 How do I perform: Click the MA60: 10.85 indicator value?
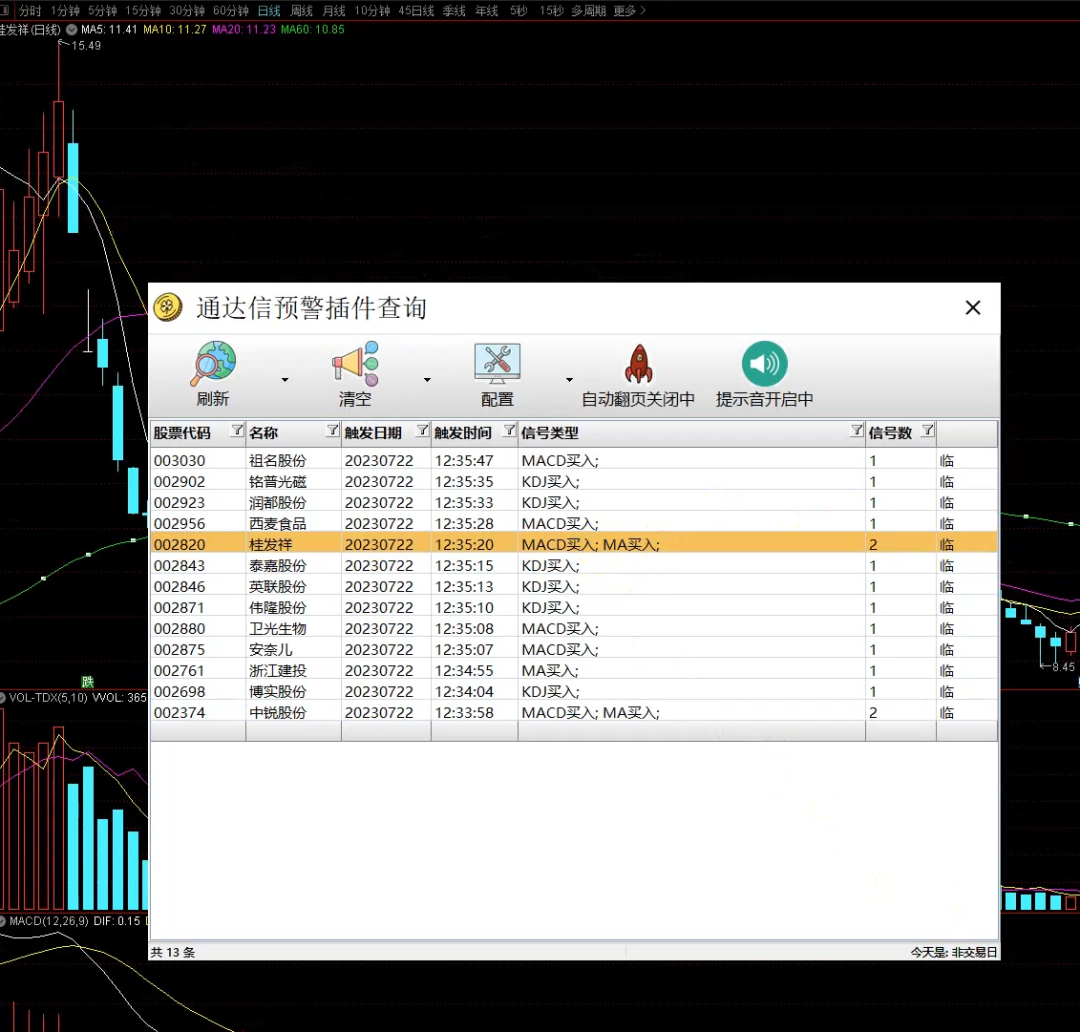tap(313, 30)
